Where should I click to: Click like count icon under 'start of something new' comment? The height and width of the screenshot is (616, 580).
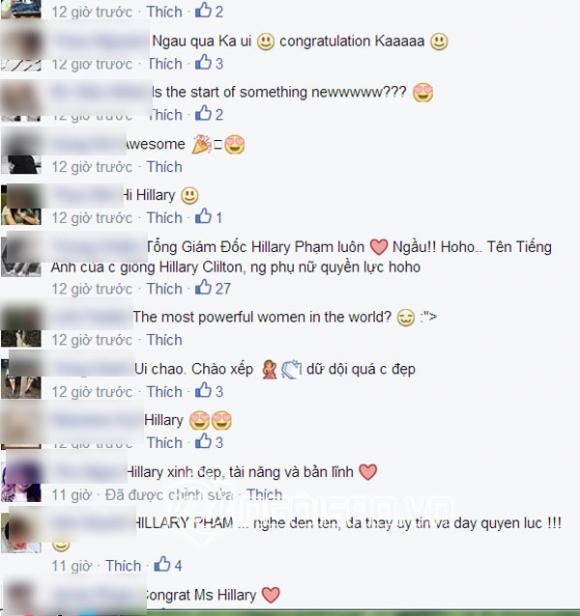point(203,114)
